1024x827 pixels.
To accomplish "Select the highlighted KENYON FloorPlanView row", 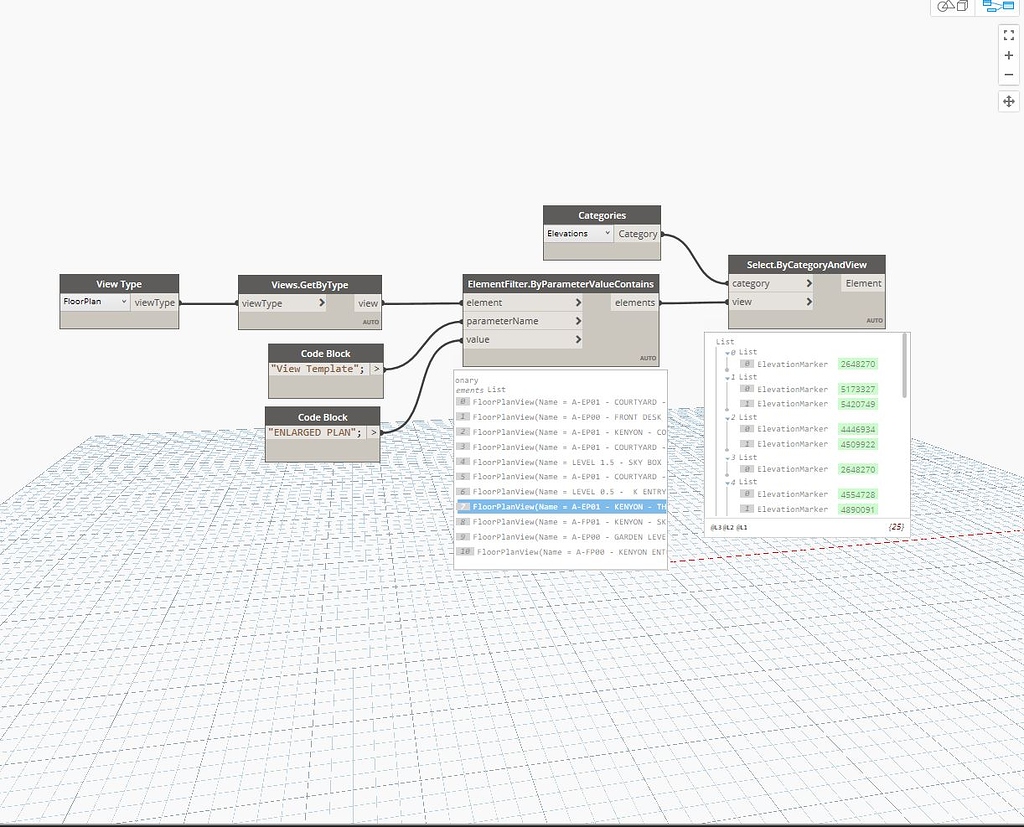I will [x=560, y=507].
